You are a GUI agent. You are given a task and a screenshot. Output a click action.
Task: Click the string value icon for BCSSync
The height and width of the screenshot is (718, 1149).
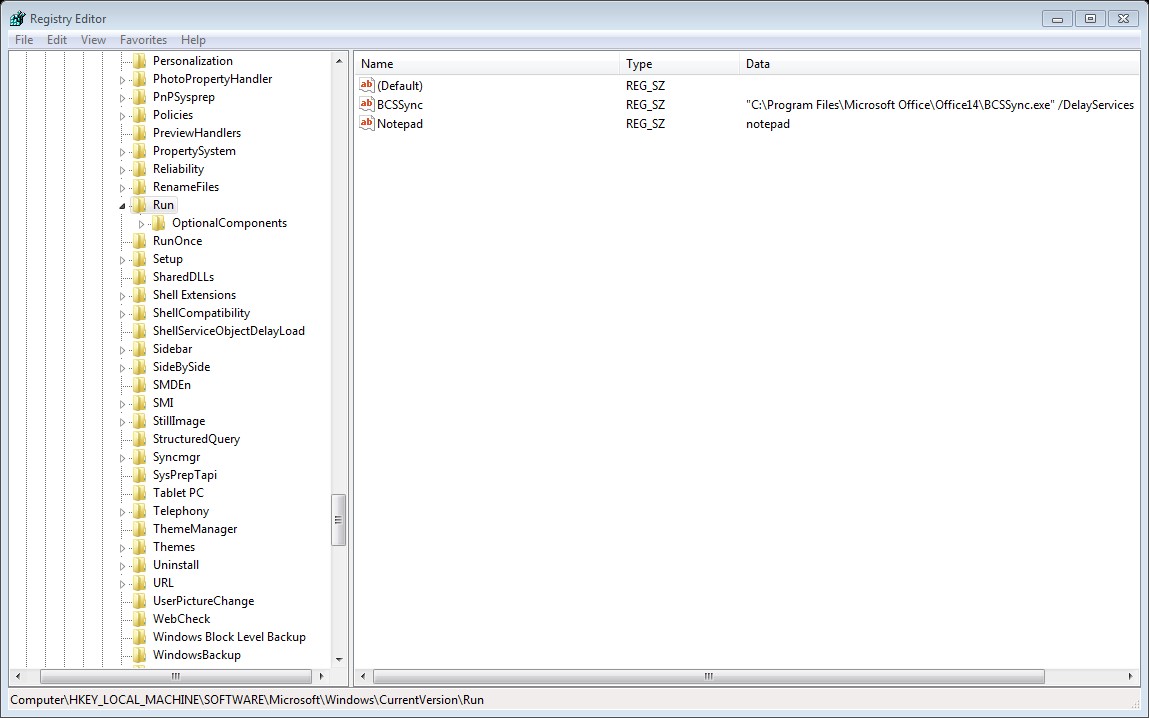[366, 104]
